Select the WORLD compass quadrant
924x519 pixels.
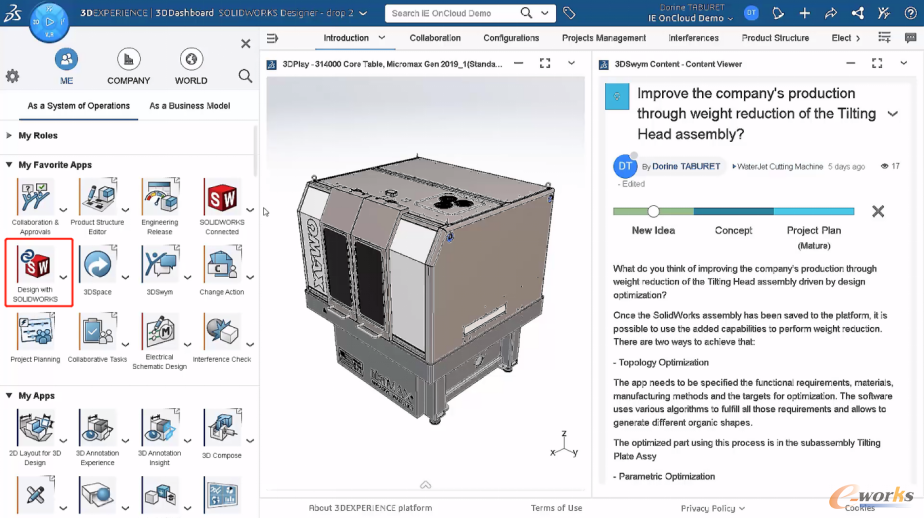191,67
